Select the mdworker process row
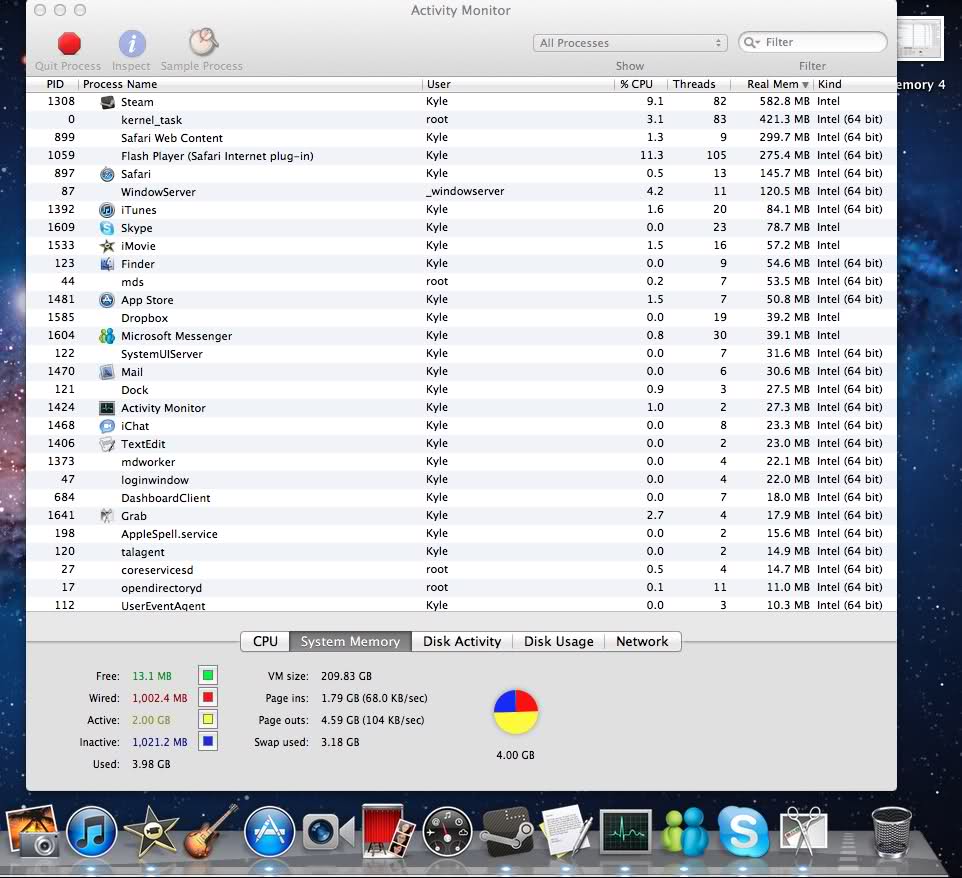962x878 pixels. tap(461, 462)
